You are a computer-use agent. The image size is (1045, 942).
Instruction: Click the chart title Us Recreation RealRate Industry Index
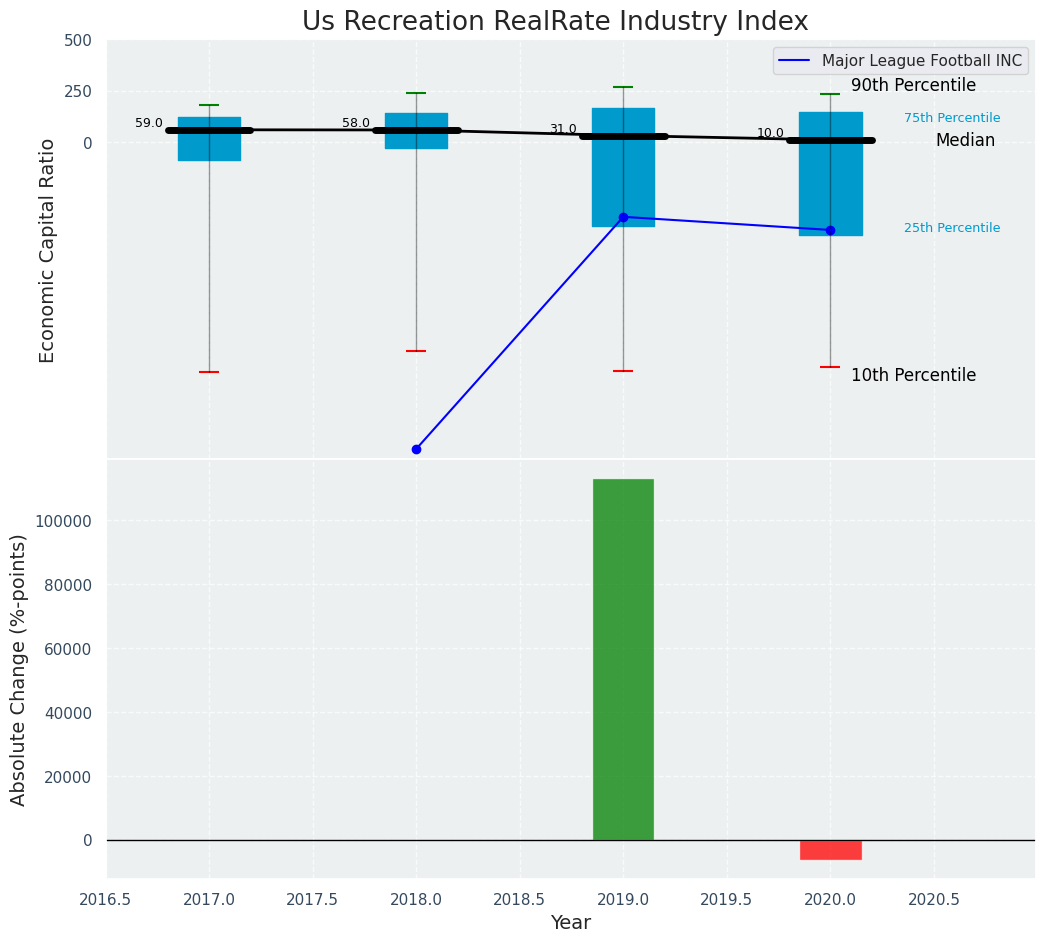(555, 22)
